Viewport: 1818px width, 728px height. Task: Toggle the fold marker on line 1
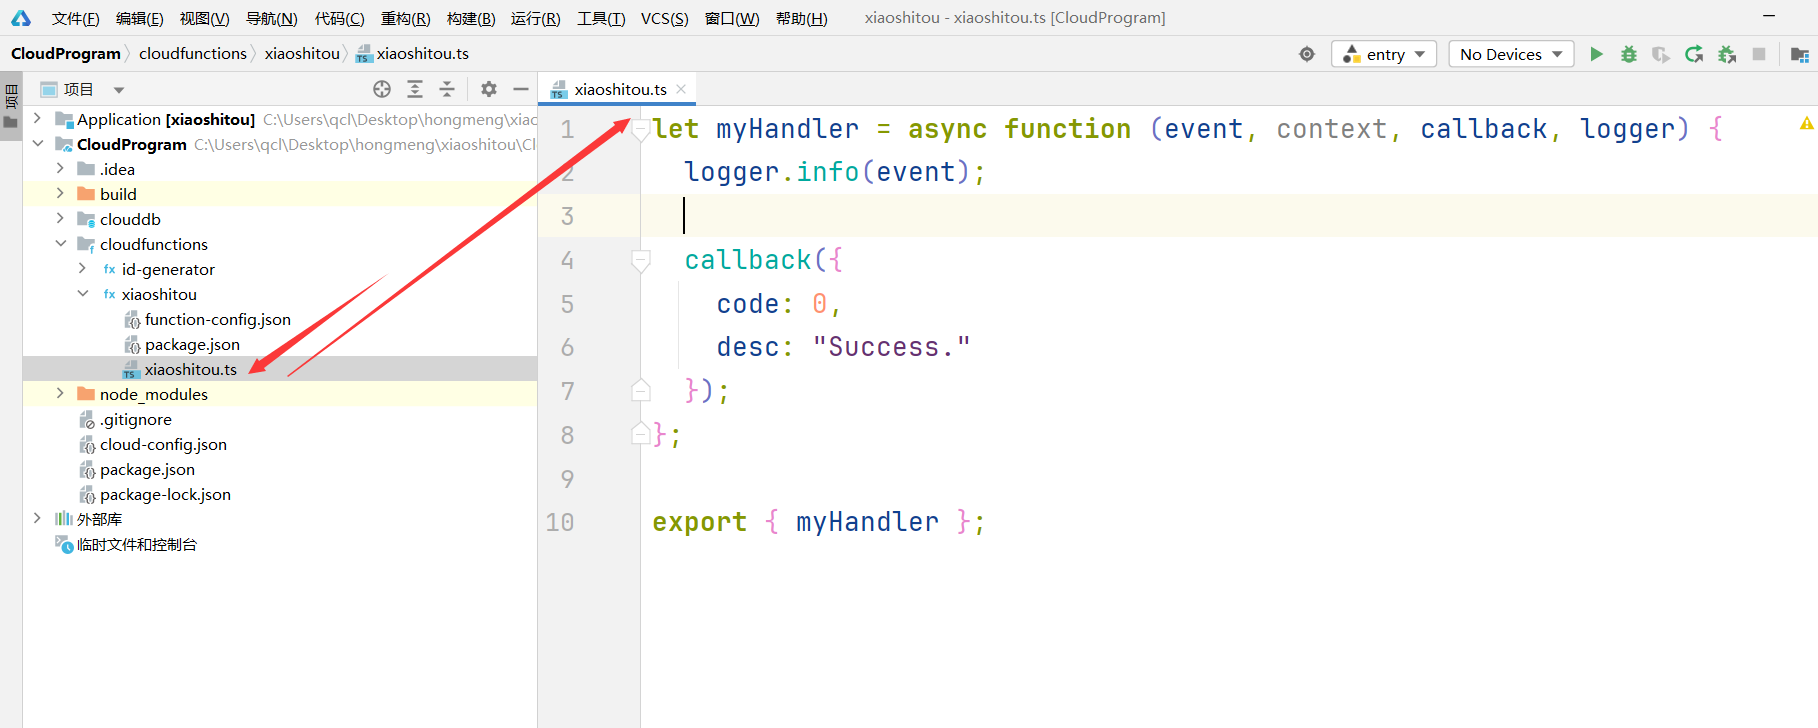[x=641, y=129]
